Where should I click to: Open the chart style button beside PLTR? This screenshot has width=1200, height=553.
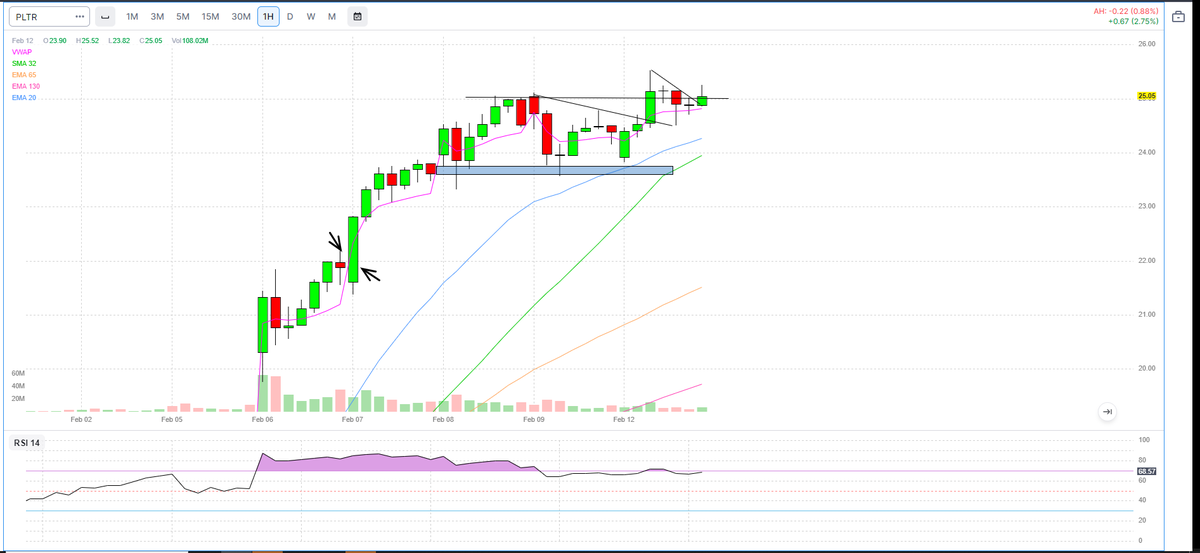tap(105, 17)
